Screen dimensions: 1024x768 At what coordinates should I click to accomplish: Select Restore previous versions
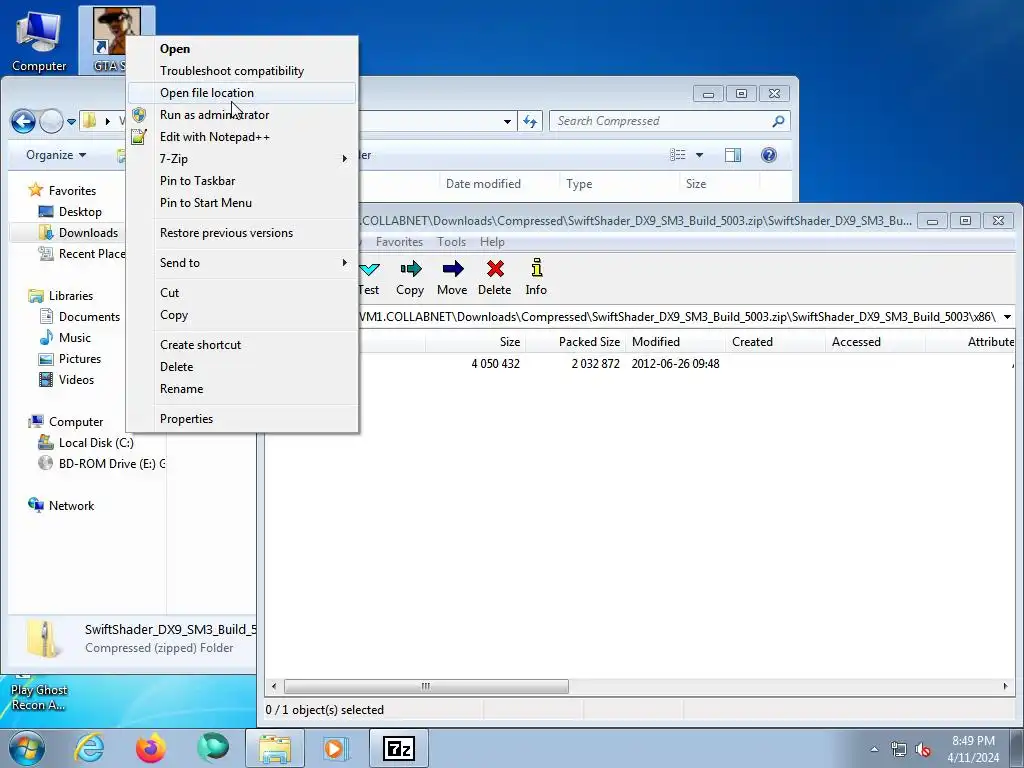242,232
